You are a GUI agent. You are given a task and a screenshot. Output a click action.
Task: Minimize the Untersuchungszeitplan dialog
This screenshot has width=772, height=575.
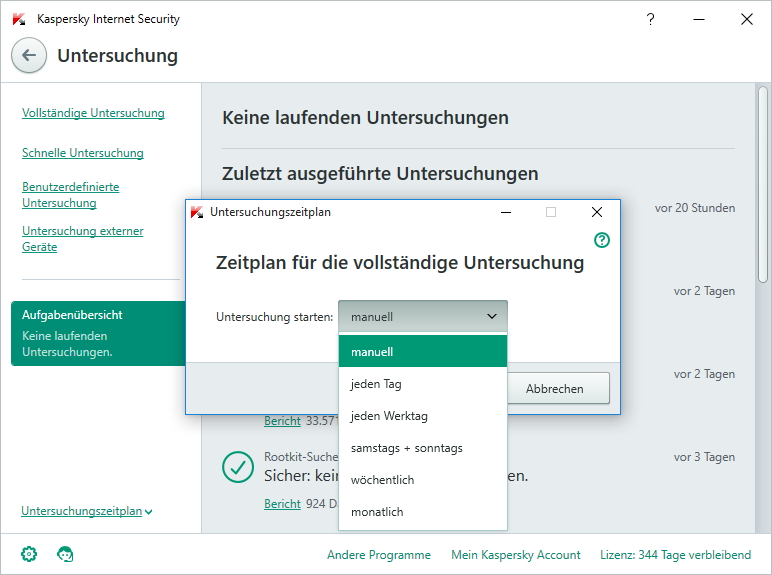point(506,212)
